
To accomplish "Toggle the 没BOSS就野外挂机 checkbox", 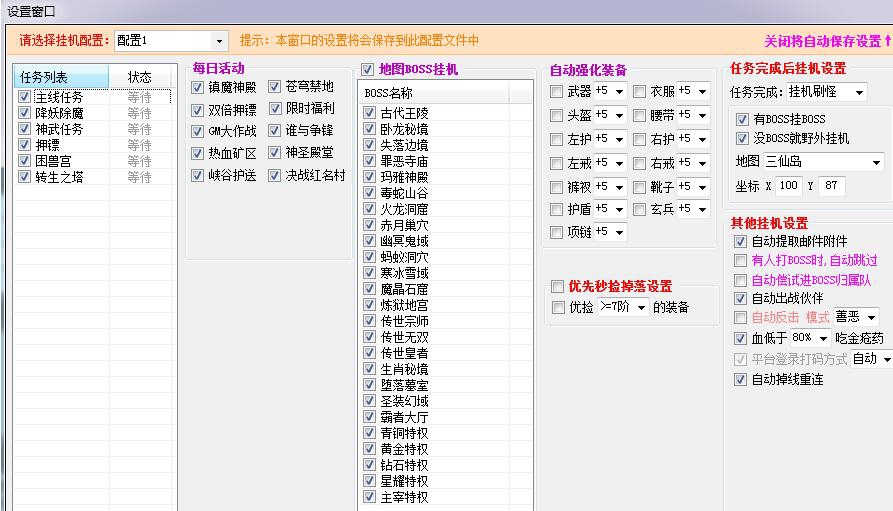I will (742, 138).
